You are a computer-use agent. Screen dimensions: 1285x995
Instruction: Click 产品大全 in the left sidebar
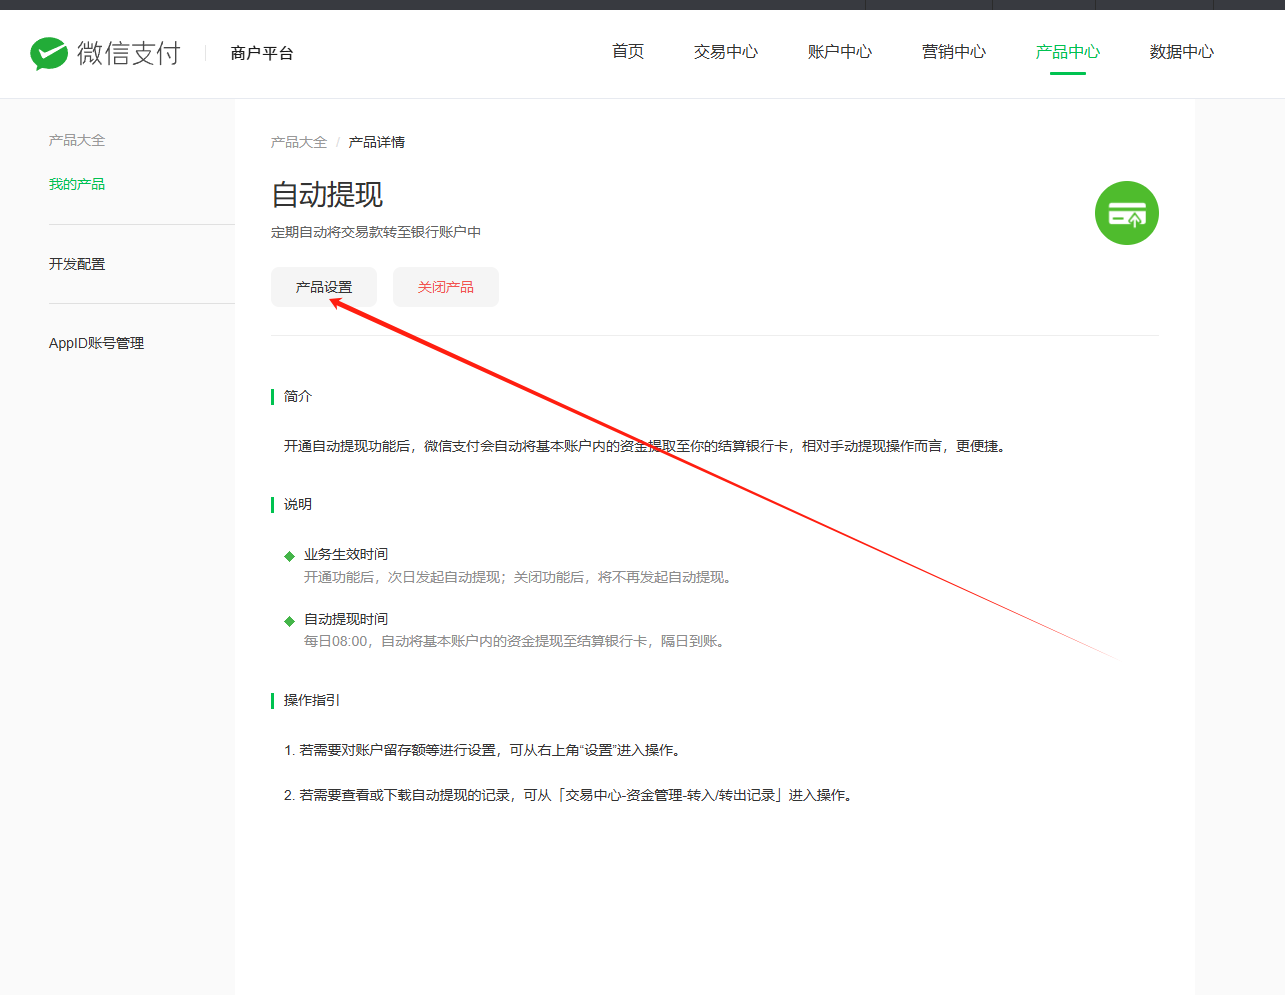click(x=77, y=140)
